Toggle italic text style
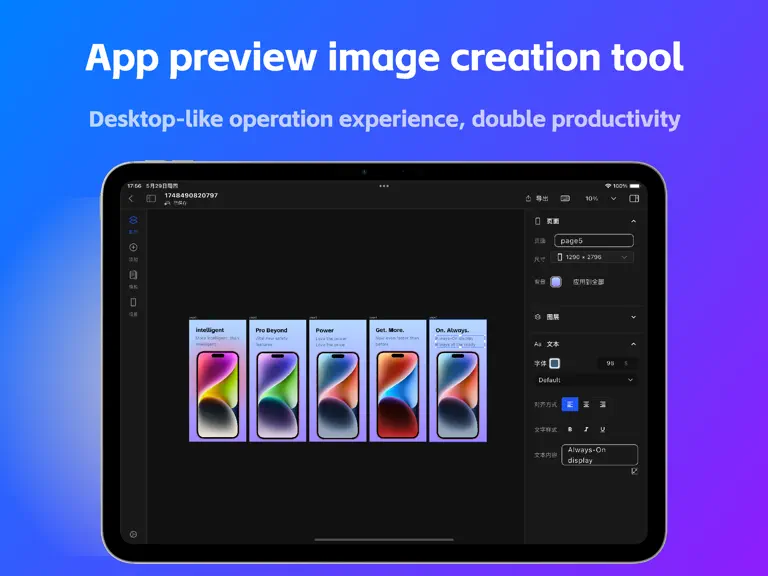This screenshot has height=576, width=768. pyautogui.click(x=586, y=430)
